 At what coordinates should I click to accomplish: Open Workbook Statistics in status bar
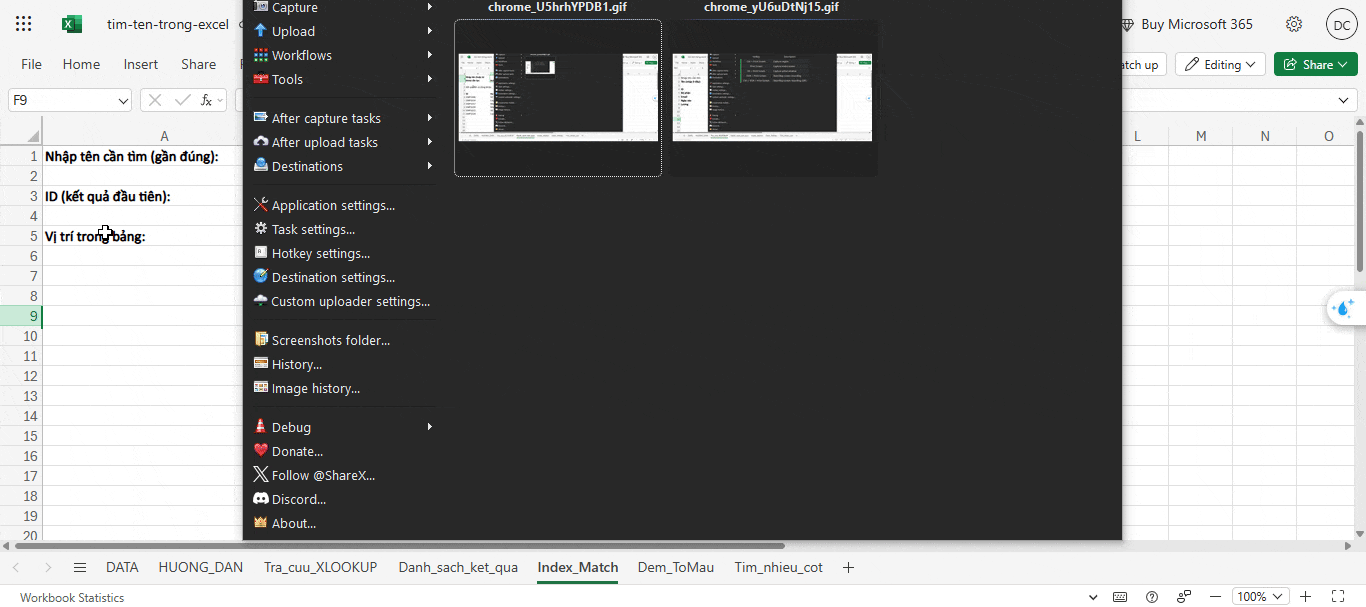[x=72, y=597]
